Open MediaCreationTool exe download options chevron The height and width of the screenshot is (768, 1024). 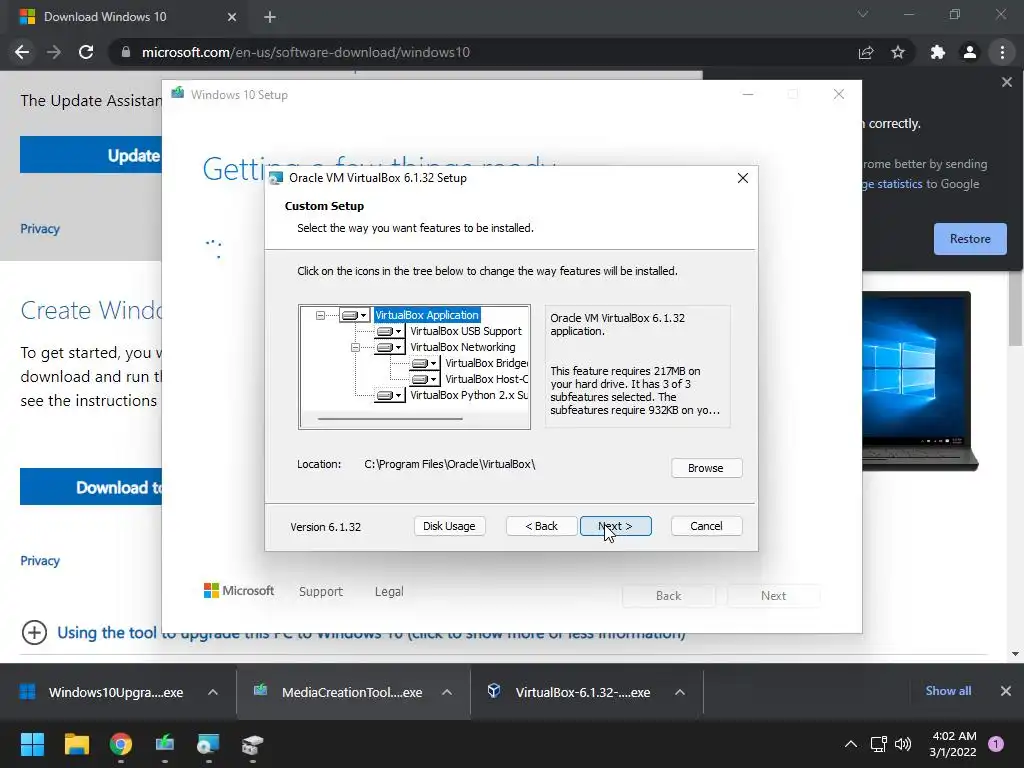[x=447, y=692]
